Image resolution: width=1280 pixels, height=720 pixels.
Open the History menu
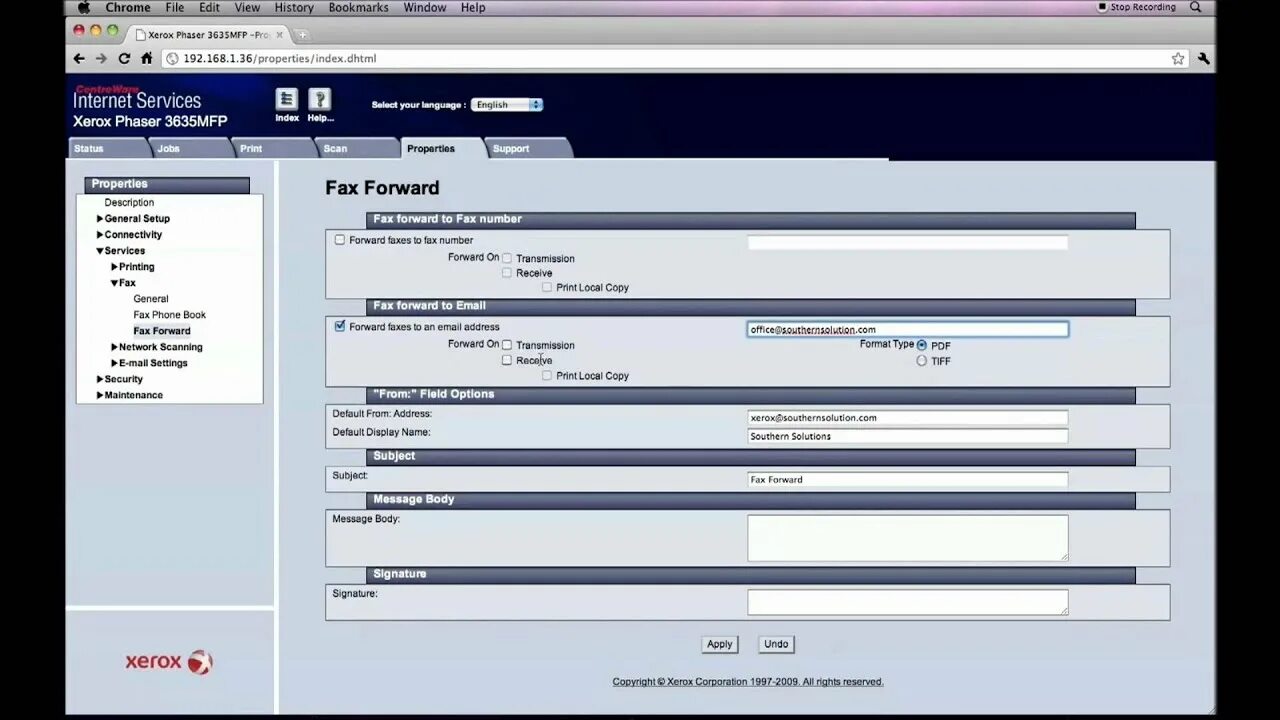point(294,7)
